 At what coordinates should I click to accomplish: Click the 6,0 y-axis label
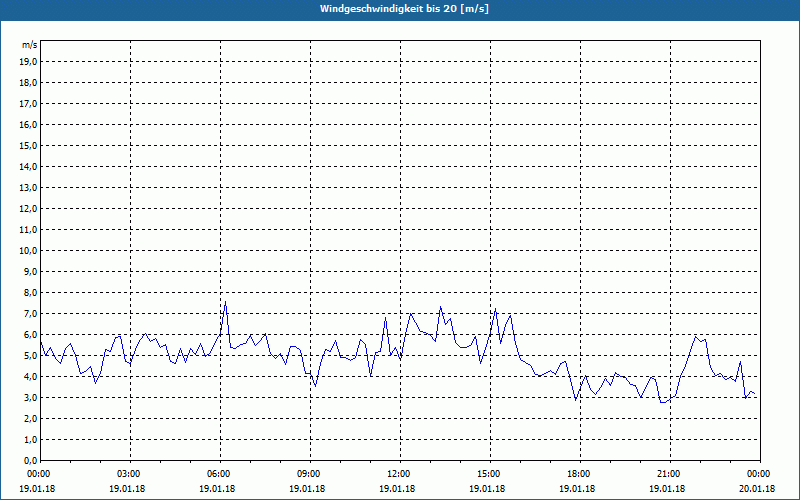tap(30, 335)
